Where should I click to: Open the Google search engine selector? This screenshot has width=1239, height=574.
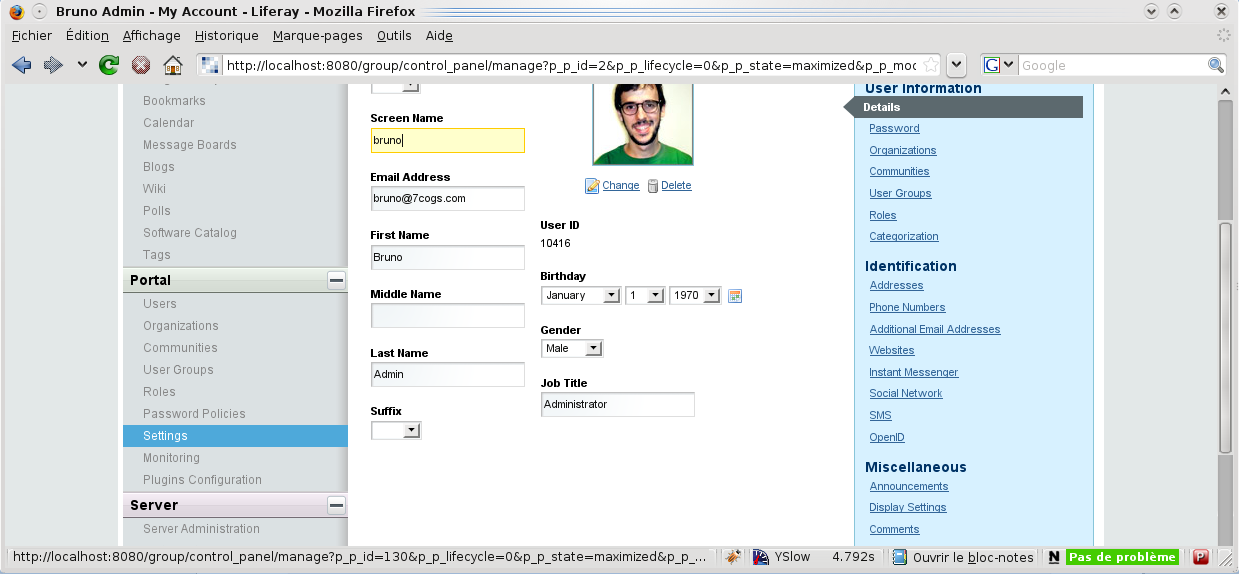(999, 65)
